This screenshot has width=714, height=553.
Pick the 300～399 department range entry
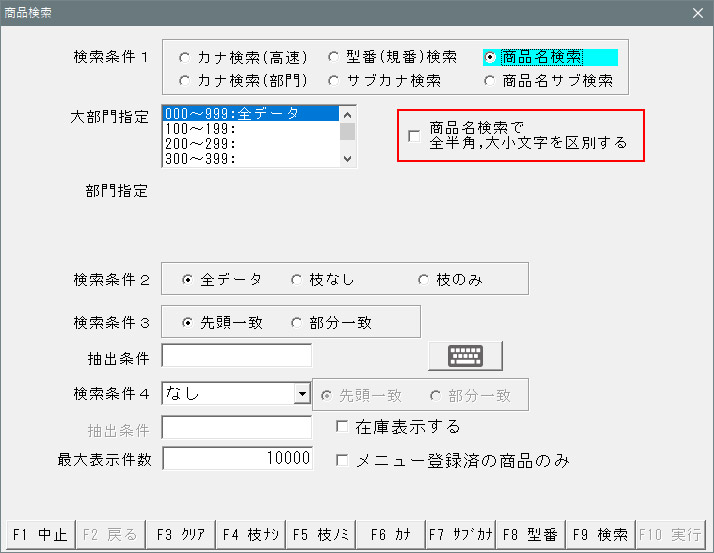250,158
